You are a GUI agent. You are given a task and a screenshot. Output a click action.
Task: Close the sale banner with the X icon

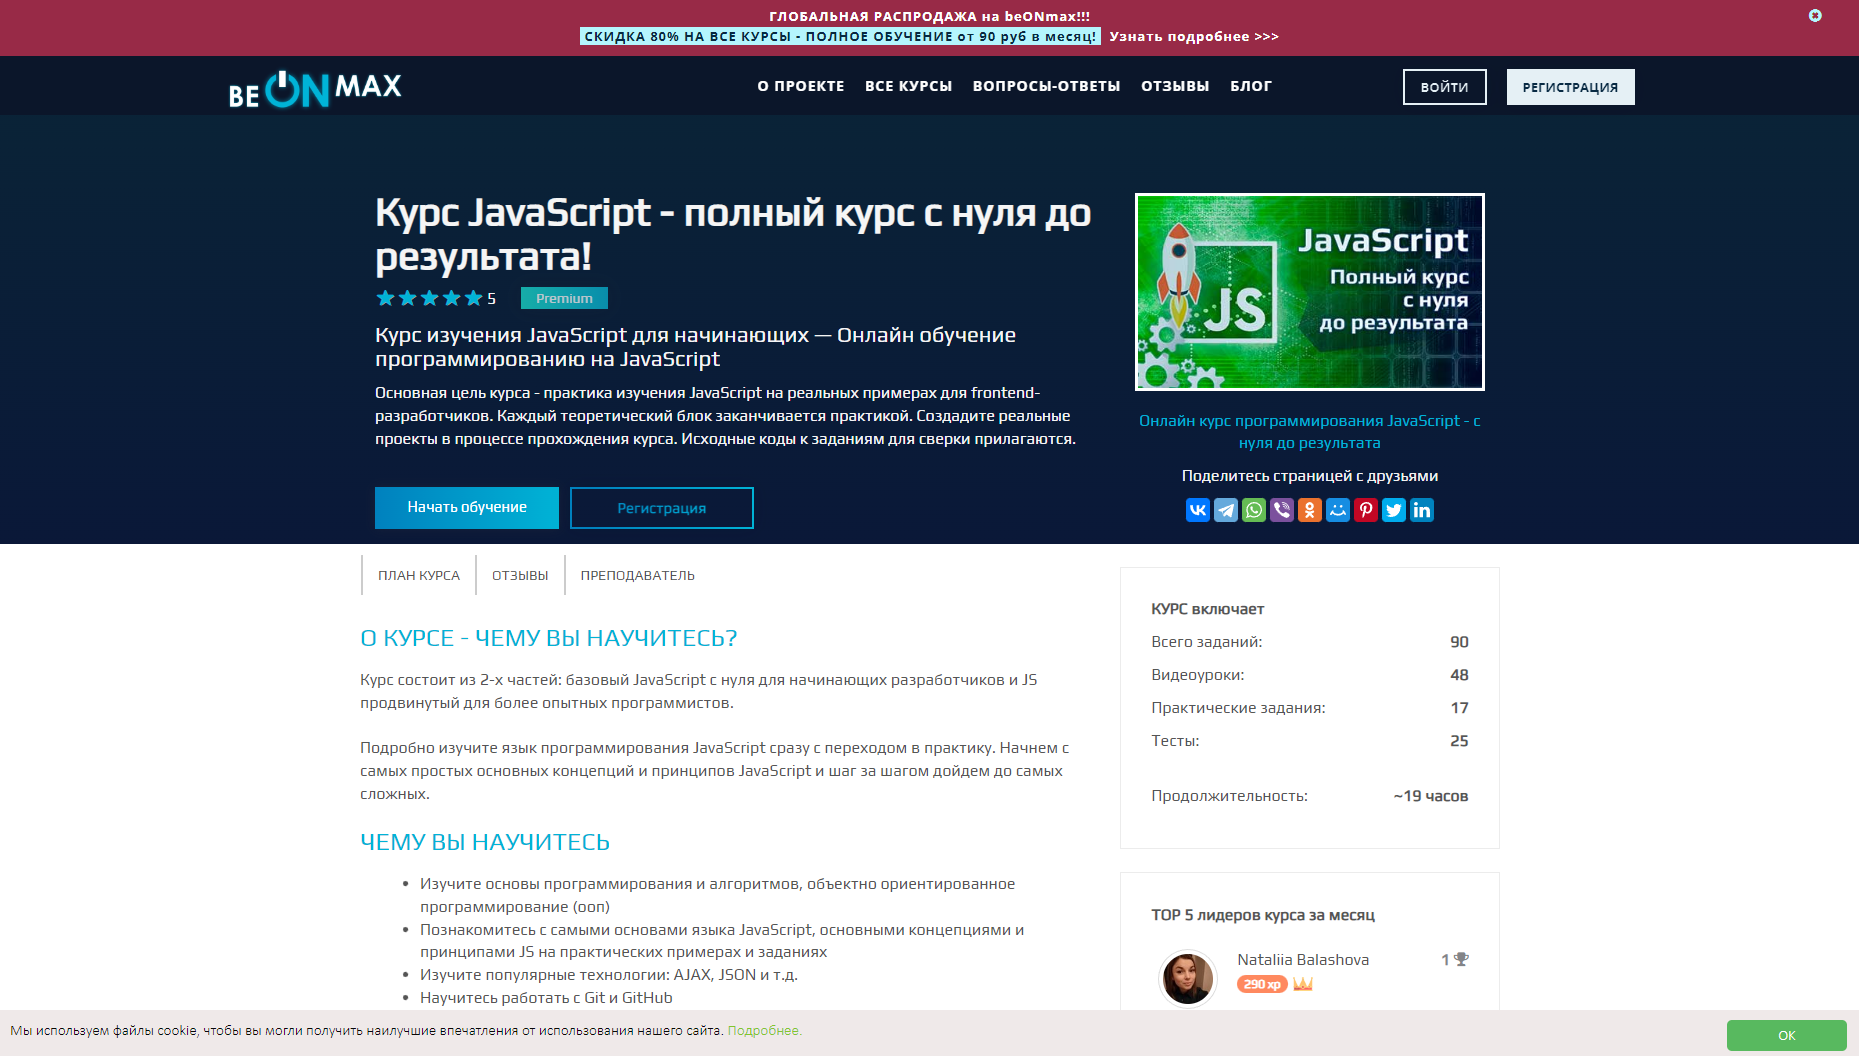click(x=1815, y=15)
